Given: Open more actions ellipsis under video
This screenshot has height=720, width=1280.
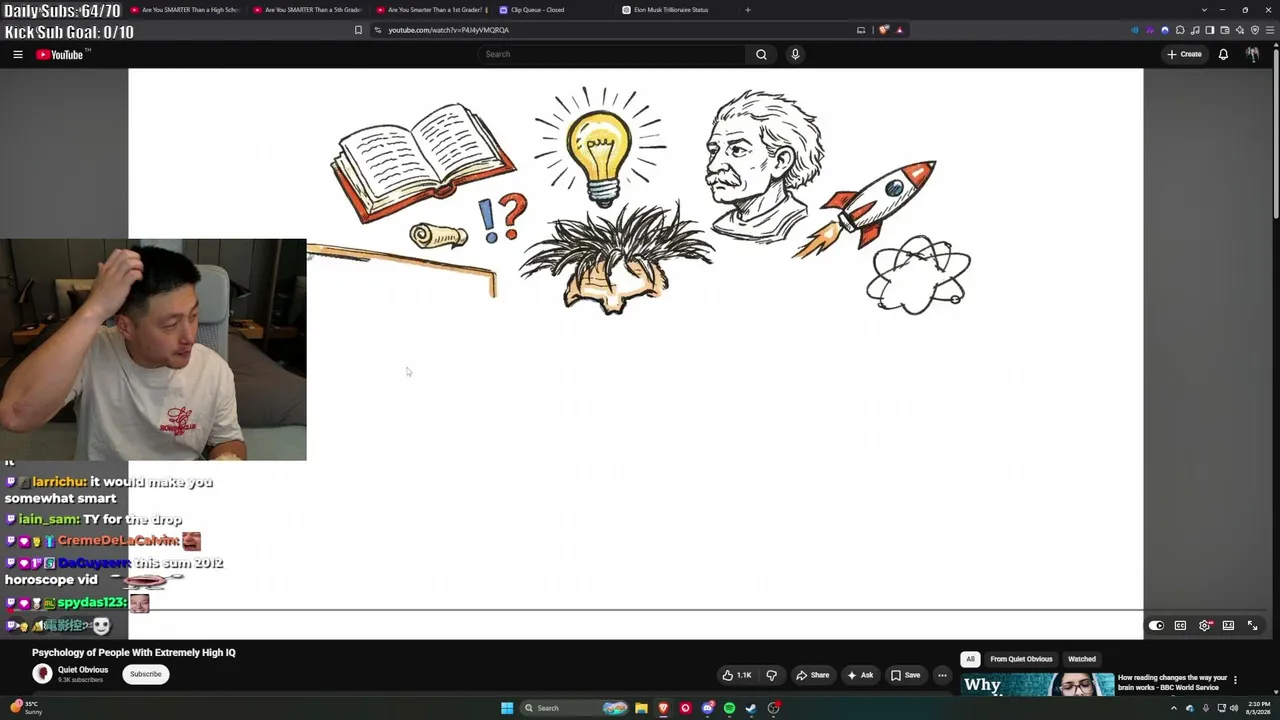Looking at the screenshot, I should coord(942,675).
